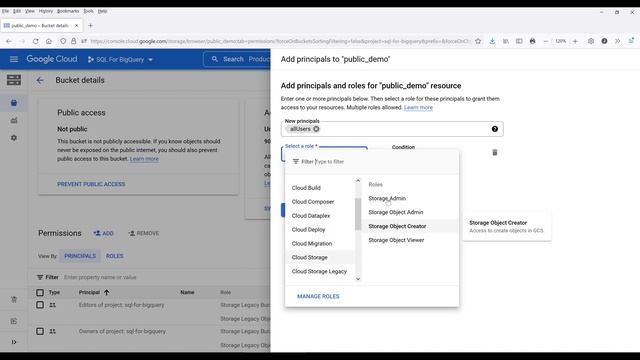The width and height of the screenshot is (640, 360).
Task: Select the Cloud Storage category
Action: coord(310,257)
